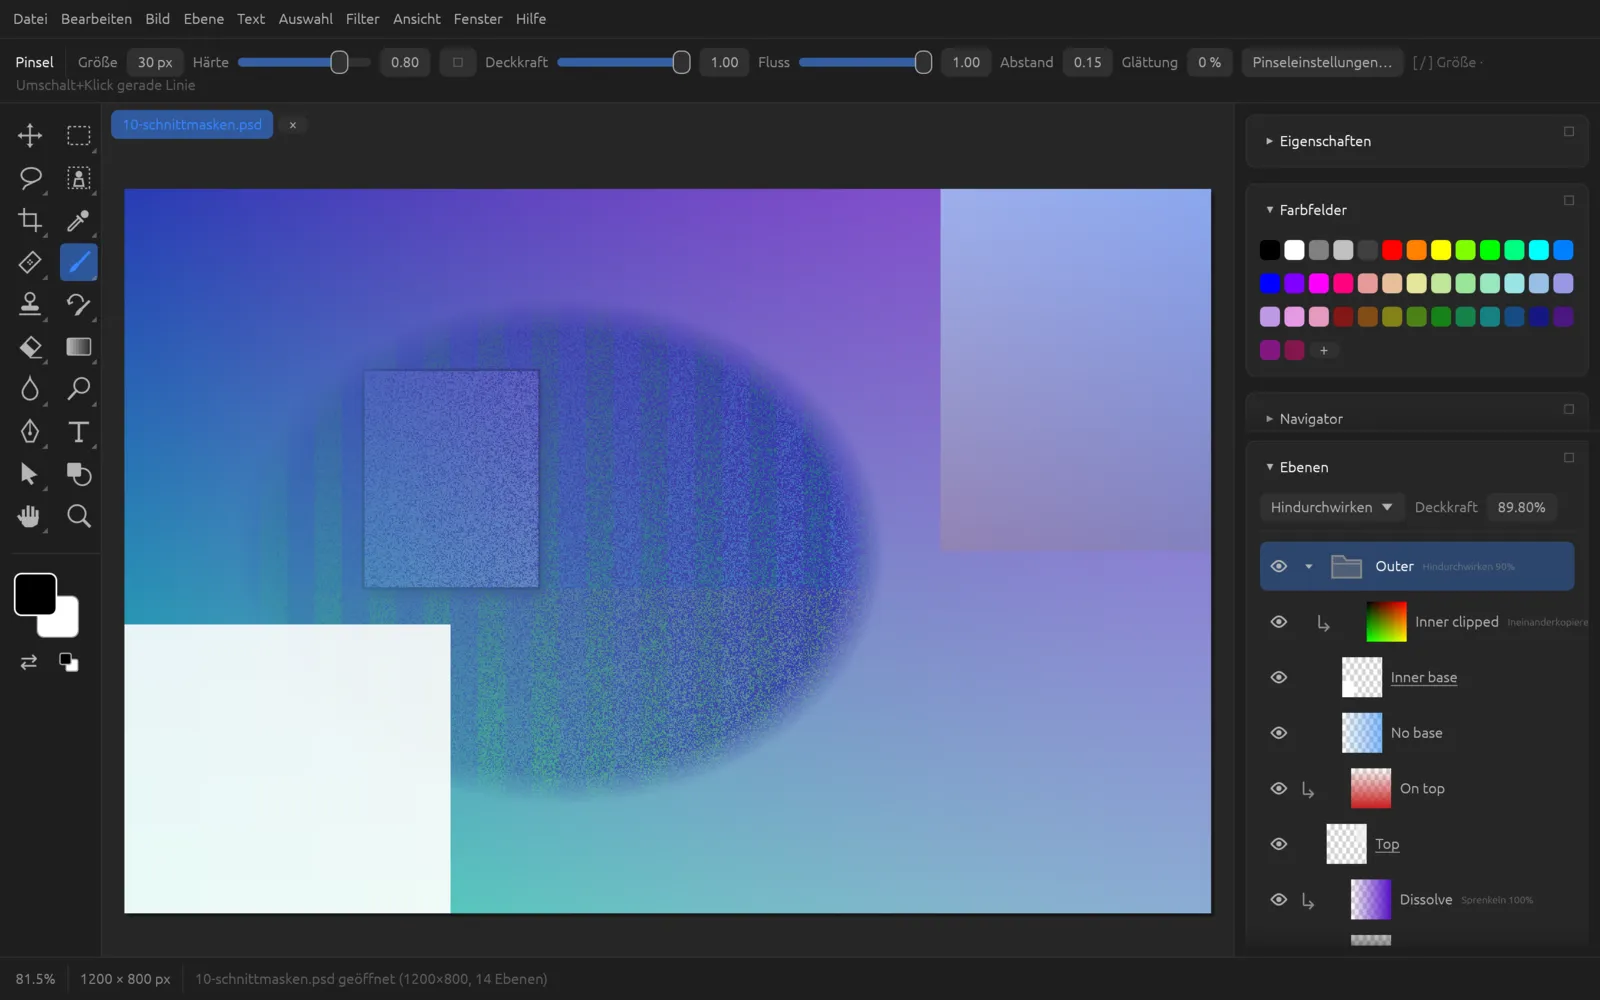Screen dimensions: 1600x1000
Task: Switch to the 10-schnittmasken.psd tab
Action: pos(192,125)
